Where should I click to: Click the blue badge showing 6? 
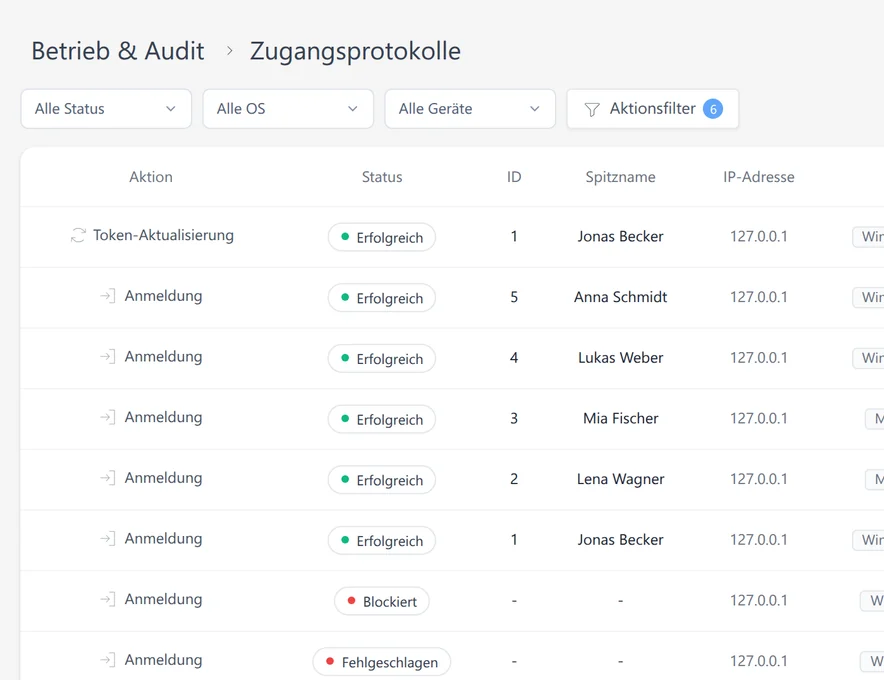coord(713,109)
